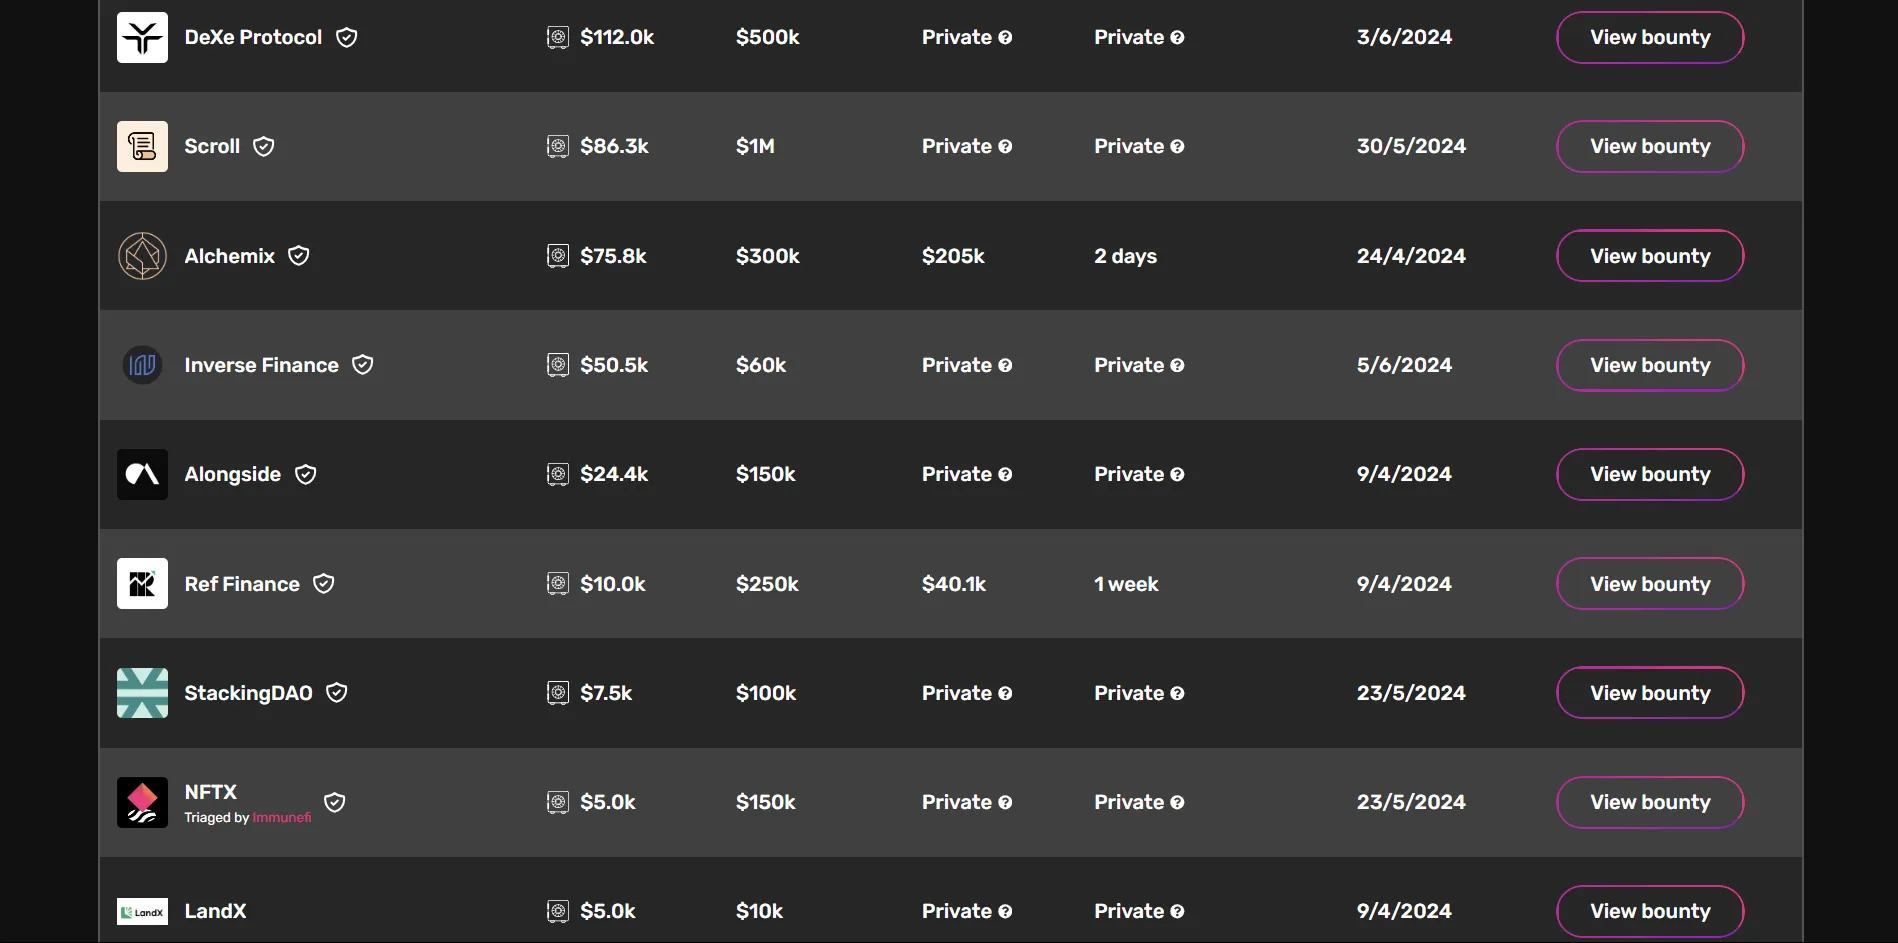
Task: Click help icon beside Scroll's first Private label
Action: pyautogui.click(x=1005, y=147)
